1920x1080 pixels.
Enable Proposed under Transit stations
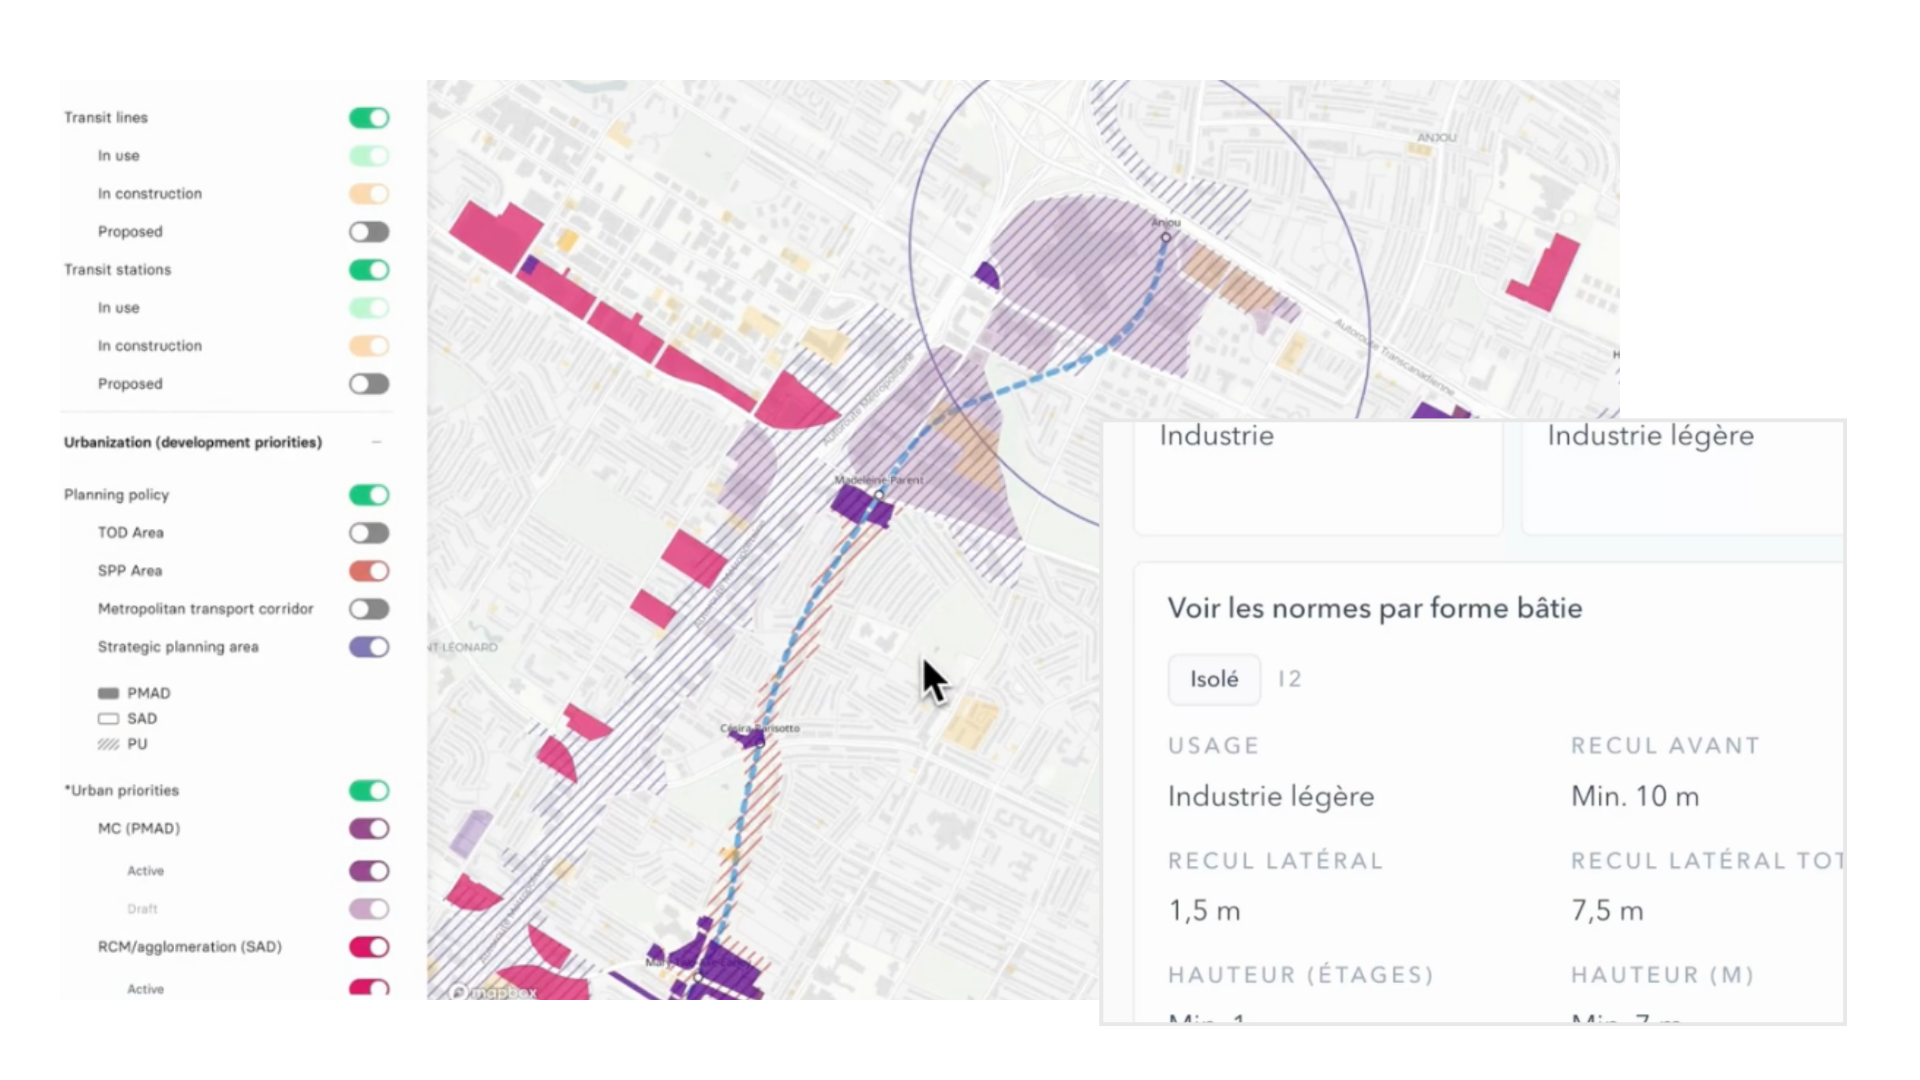click(x=369, y=384)
